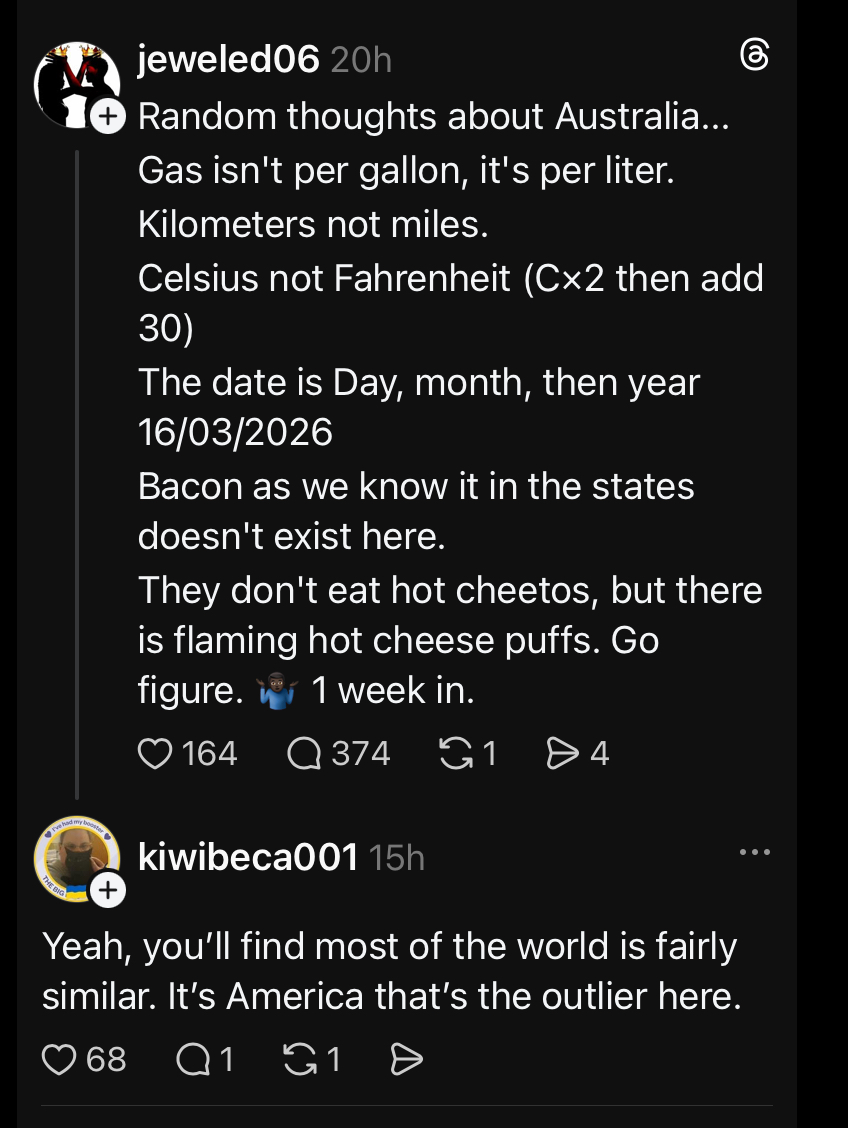The image size is (848, 1128).
Task: Like kiwibeca001's reply
Action: click(59, 1059)
